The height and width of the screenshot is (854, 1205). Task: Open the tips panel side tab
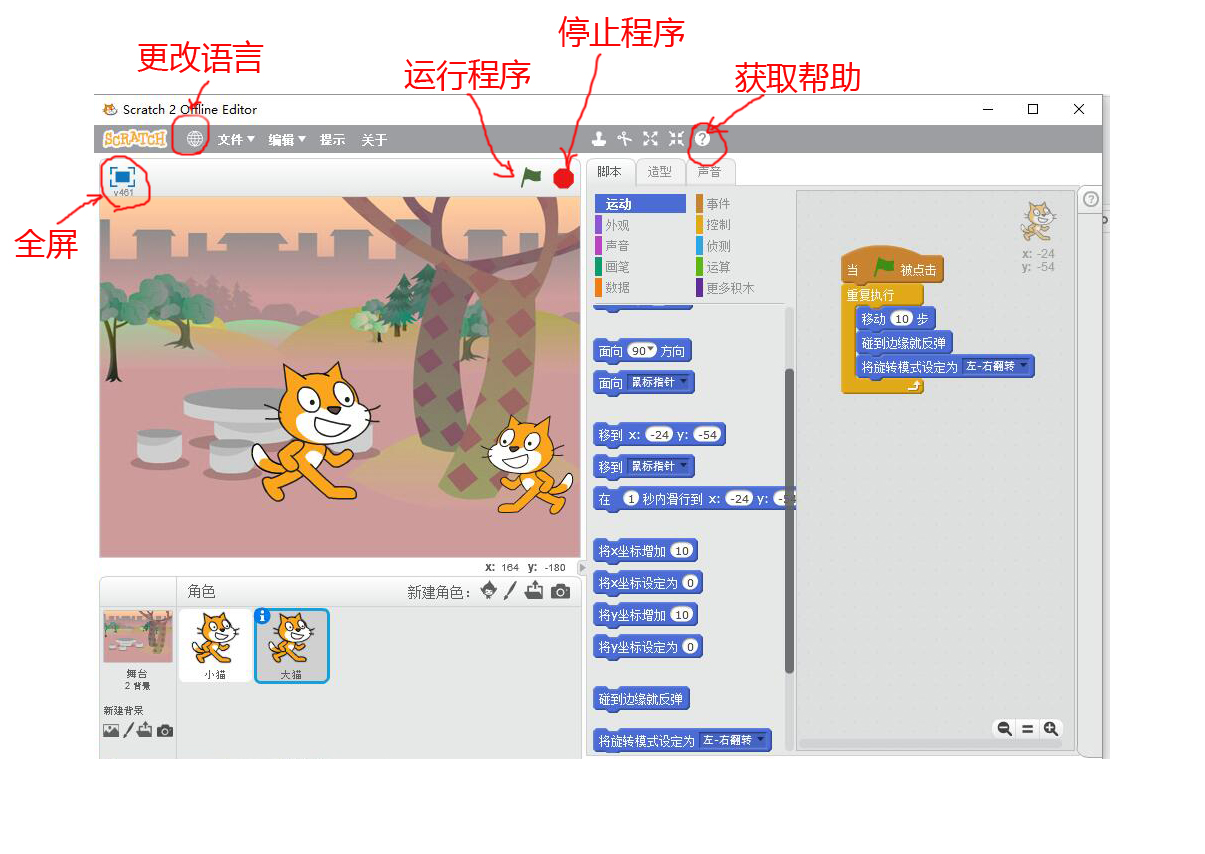click(x=1090, y=199)
